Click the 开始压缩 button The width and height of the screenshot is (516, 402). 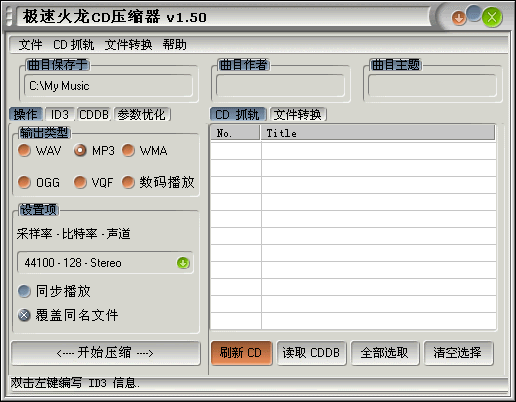(x=106, y=353)
